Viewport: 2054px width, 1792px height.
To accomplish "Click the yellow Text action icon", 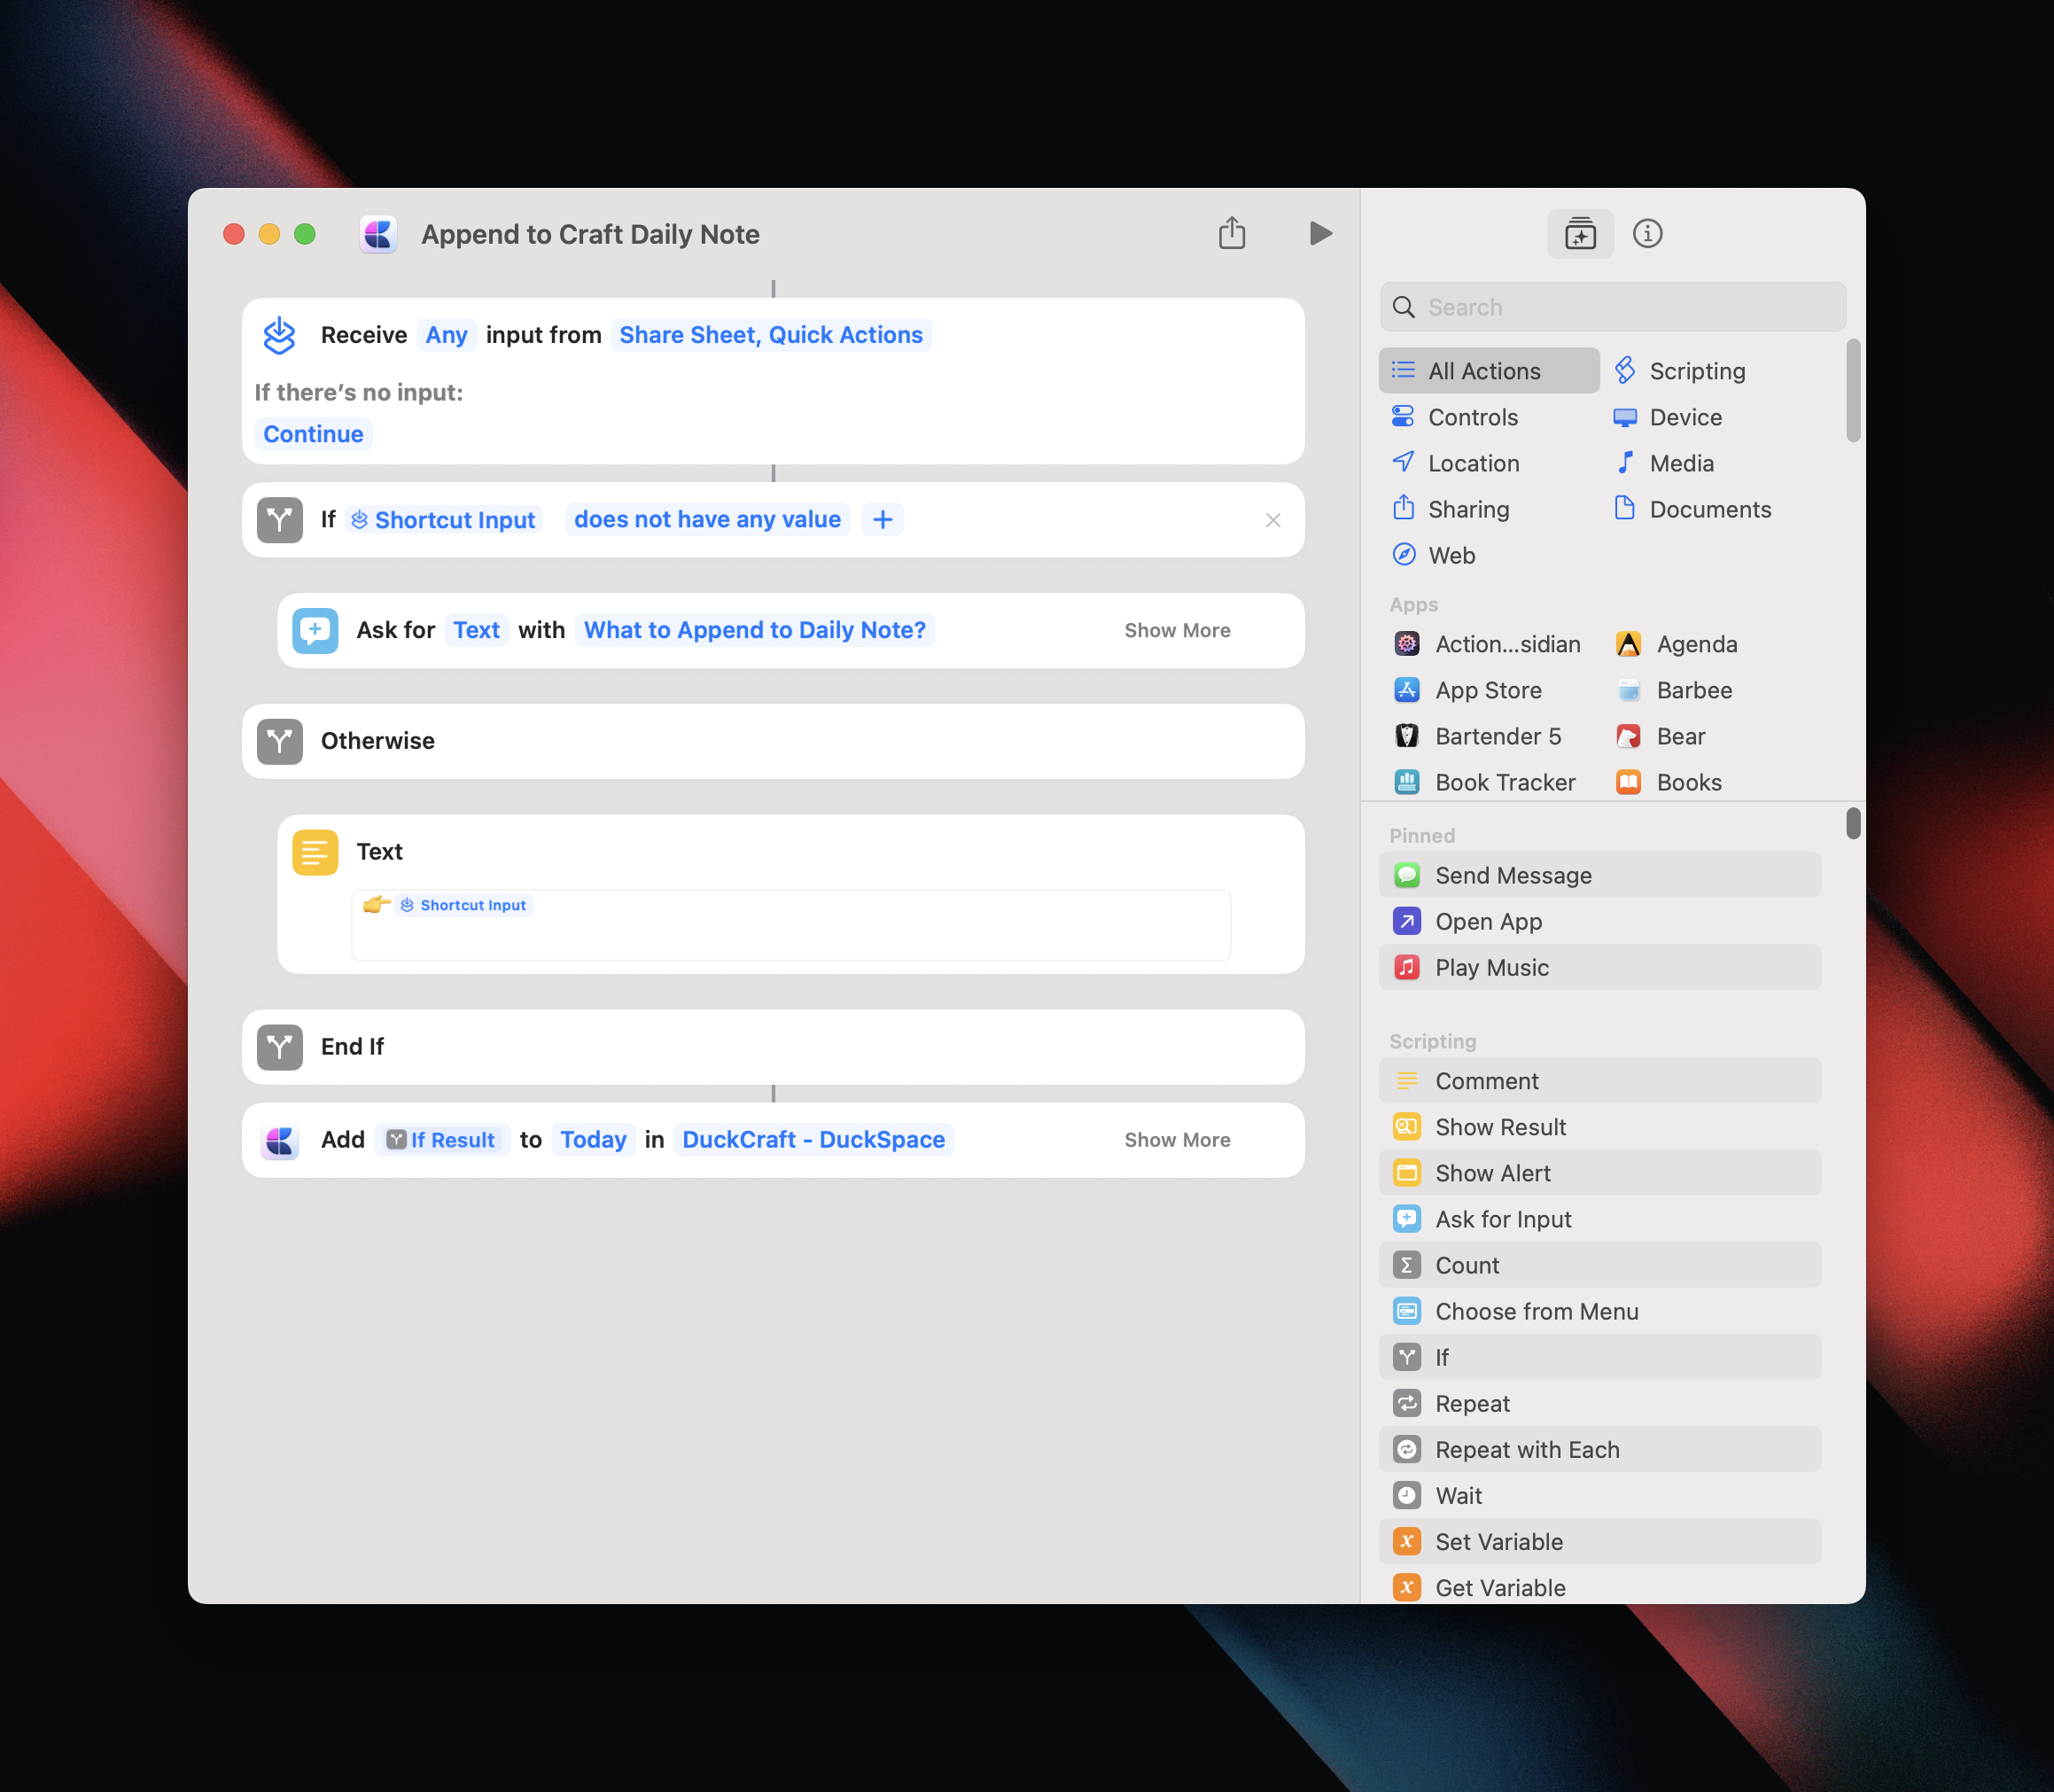I will coord(315,852).
